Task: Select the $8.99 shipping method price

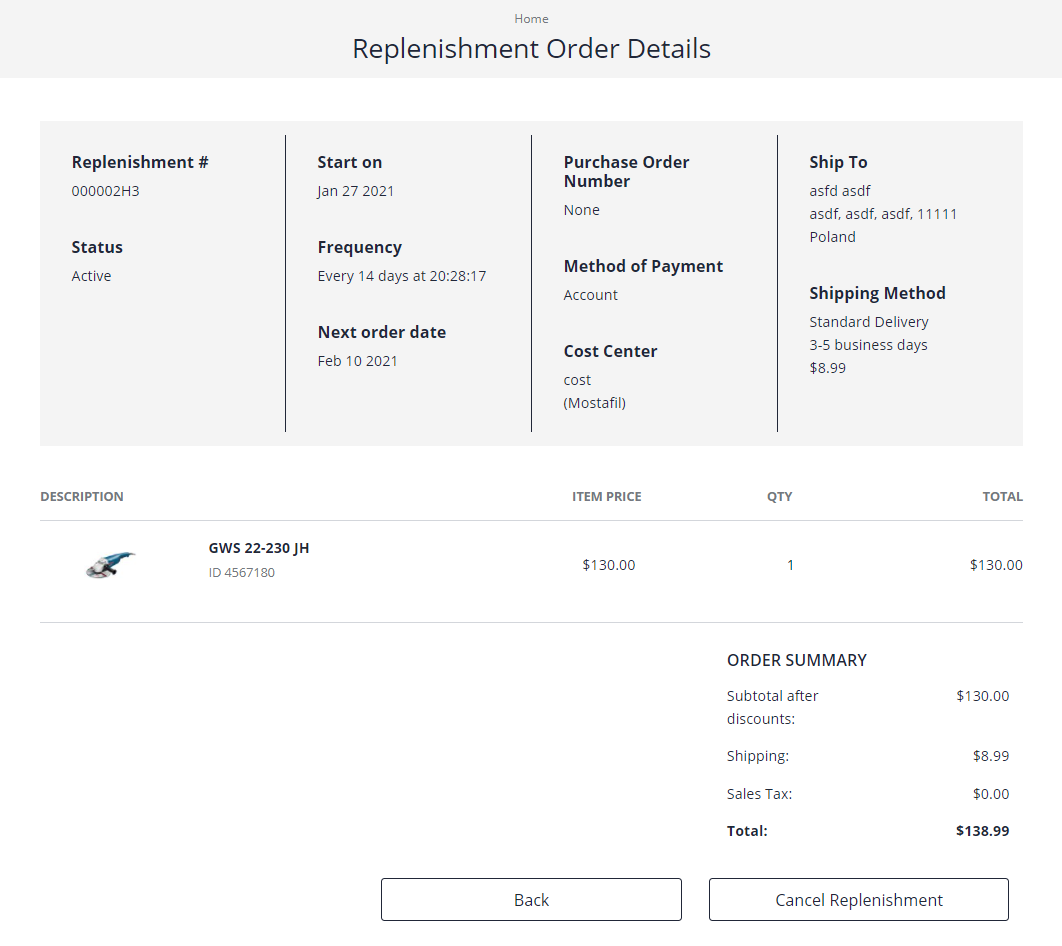Action: (828, 368)
